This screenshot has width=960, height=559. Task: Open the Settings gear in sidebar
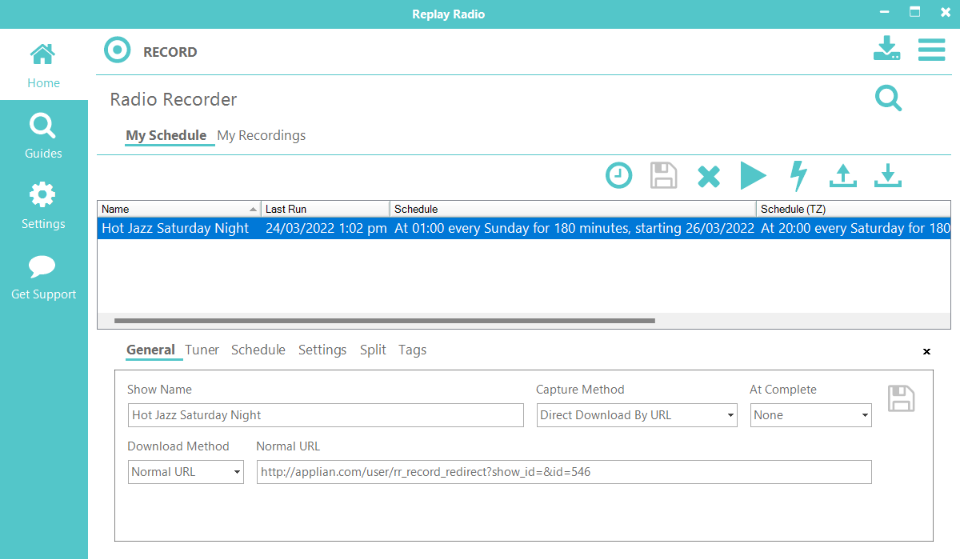[43, 206]
